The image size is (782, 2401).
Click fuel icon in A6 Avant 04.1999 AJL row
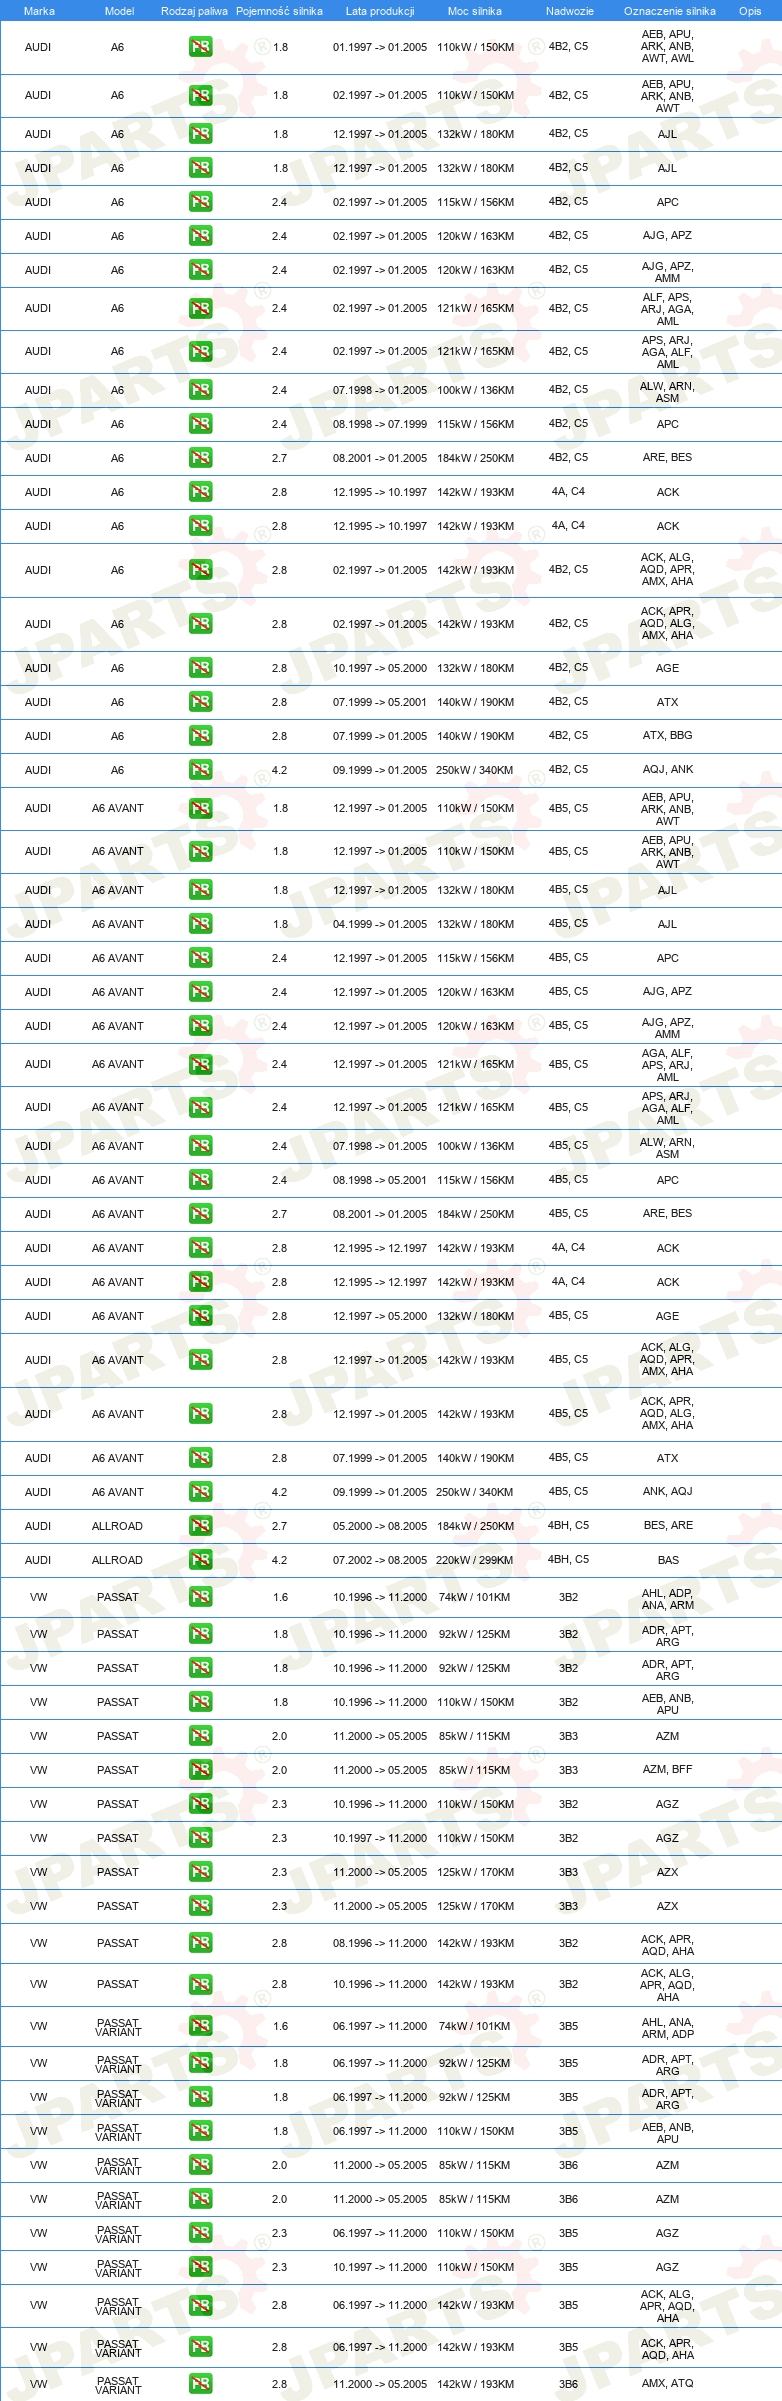tap(200, 924)
